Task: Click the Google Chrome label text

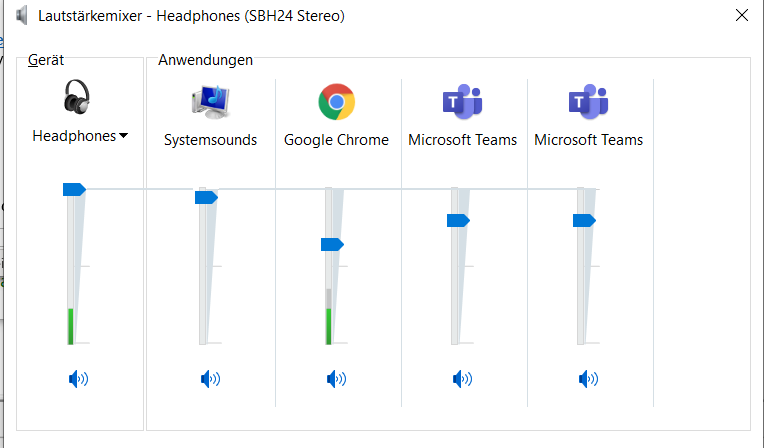Action: coord(336,140)
